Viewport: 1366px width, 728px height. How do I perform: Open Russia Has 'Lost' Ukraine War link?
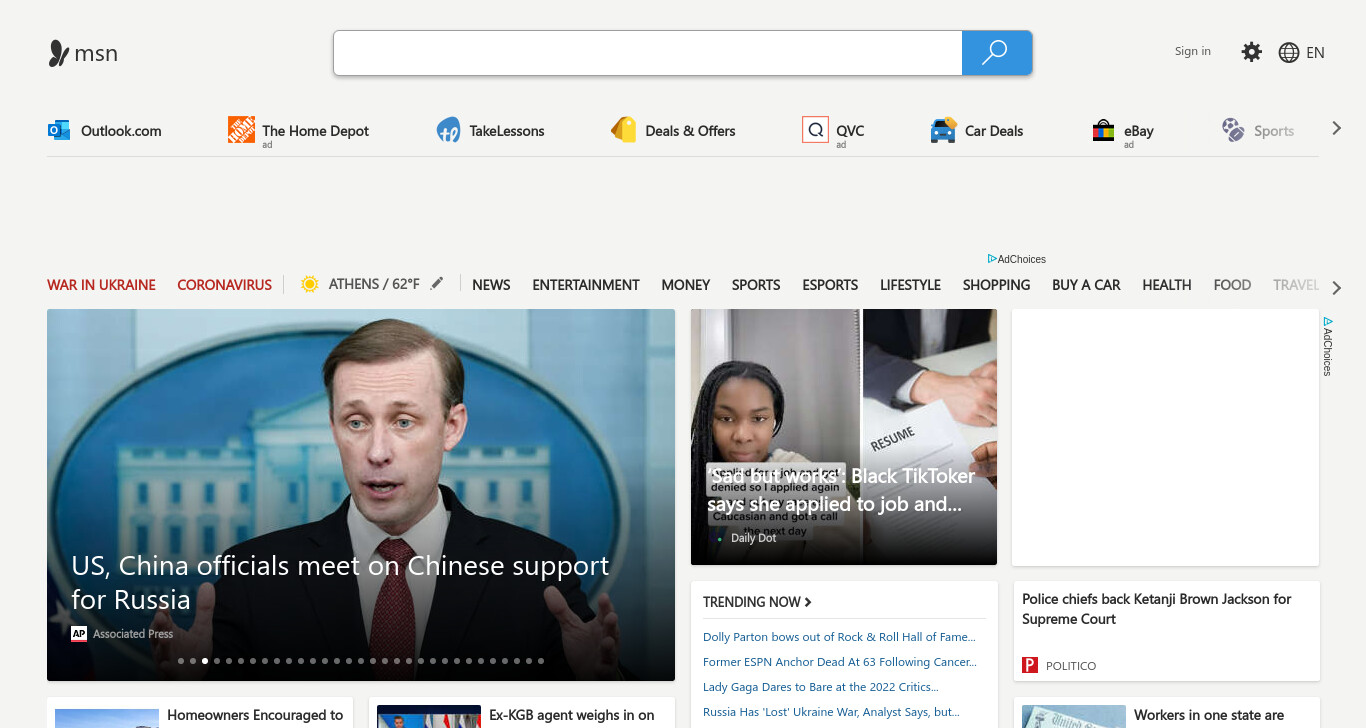[831, 712]
